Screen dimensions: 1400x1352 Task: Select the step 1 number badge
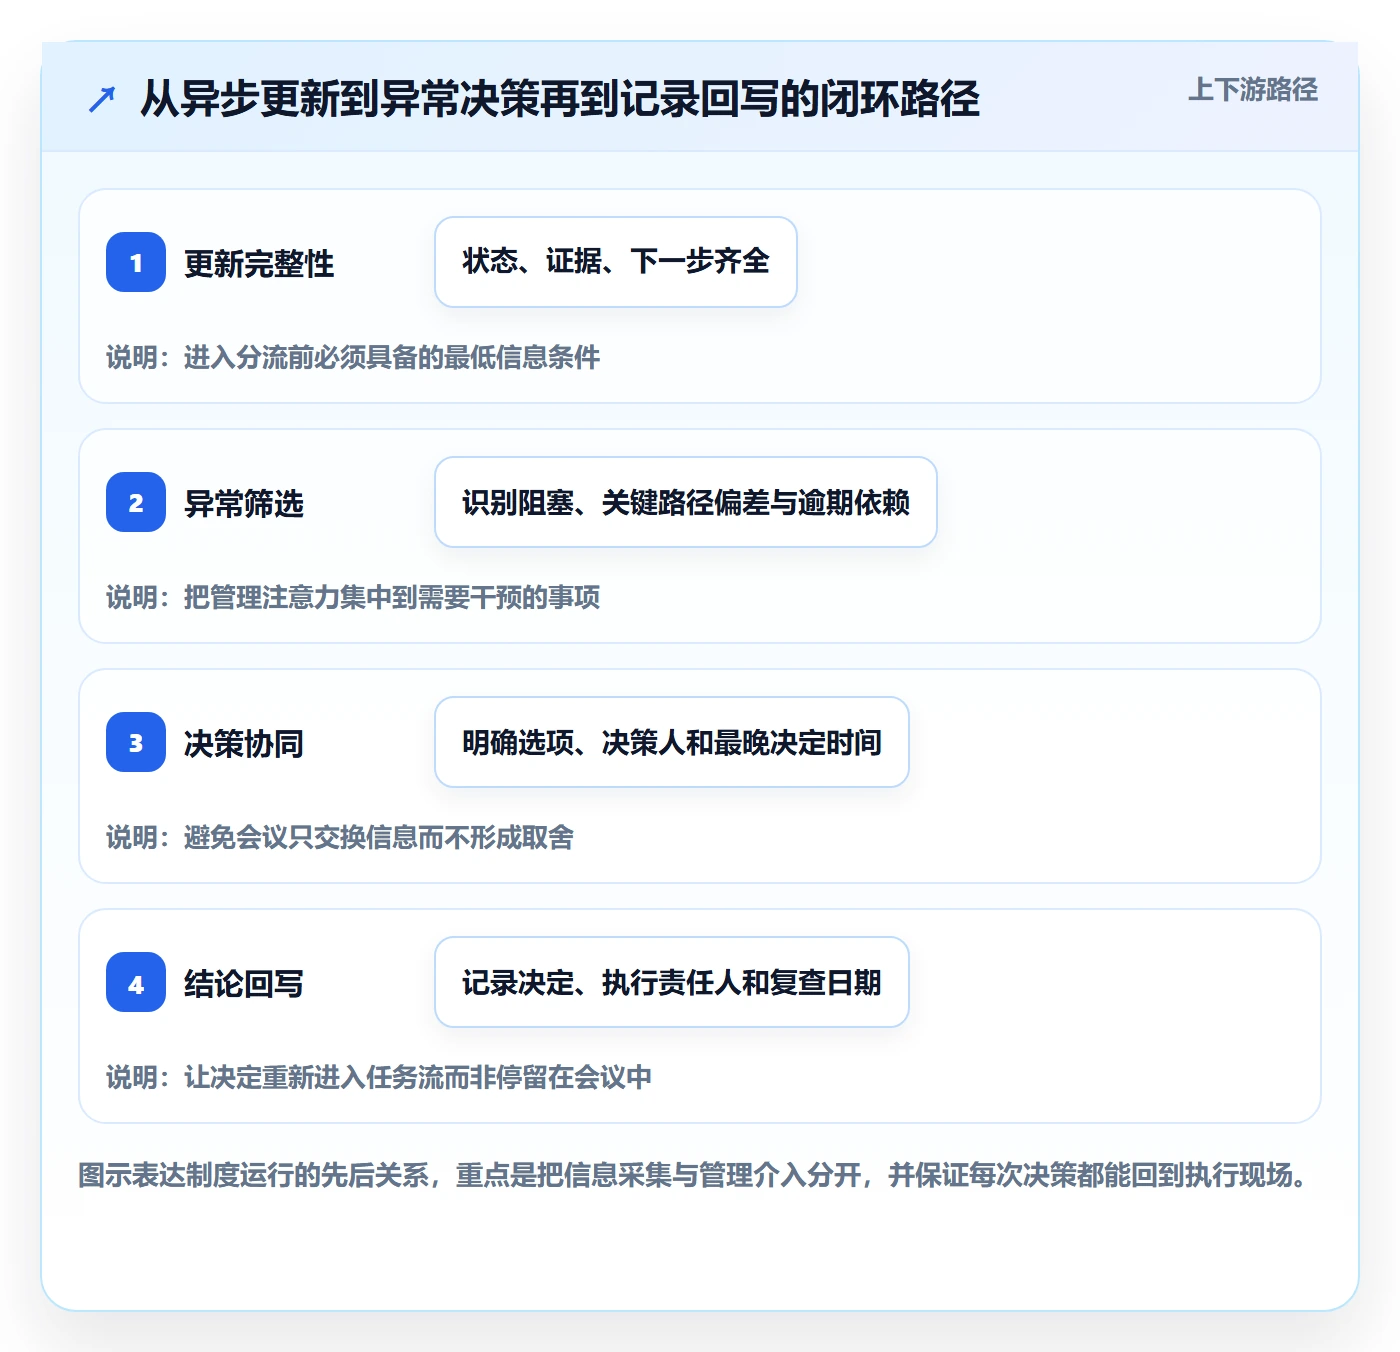[136, 262]
